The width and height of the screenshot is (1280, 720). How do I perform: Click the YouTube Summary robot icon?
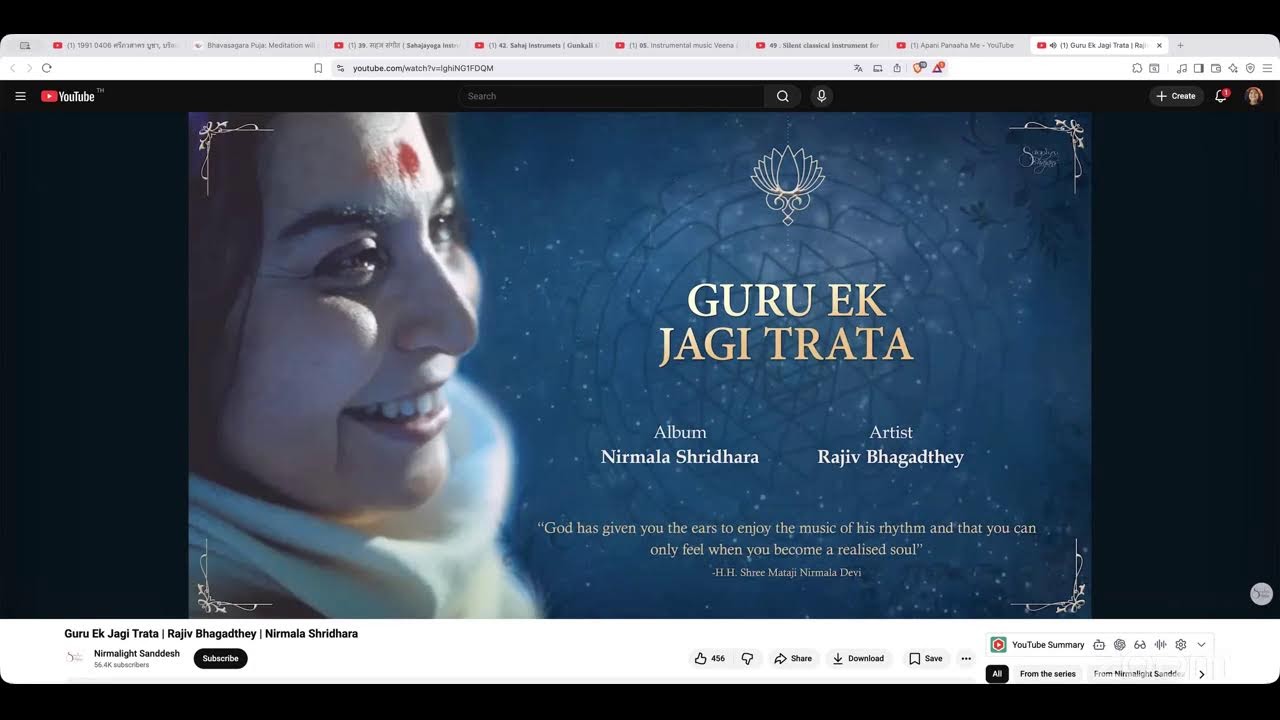pos(1099,645)
